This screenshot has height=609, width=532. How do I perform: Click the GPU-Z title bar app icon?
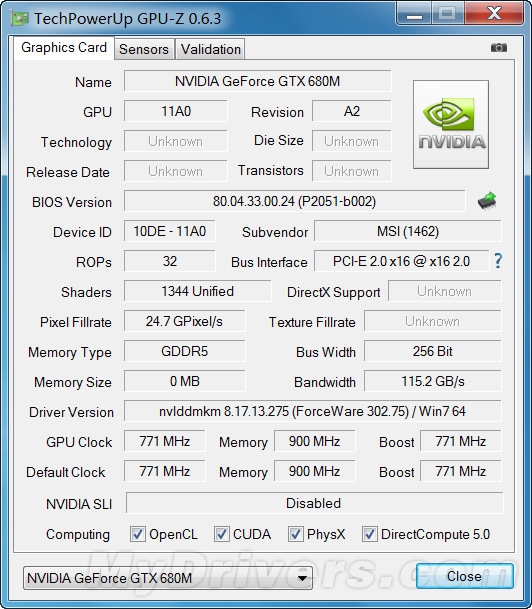[20, 18]
